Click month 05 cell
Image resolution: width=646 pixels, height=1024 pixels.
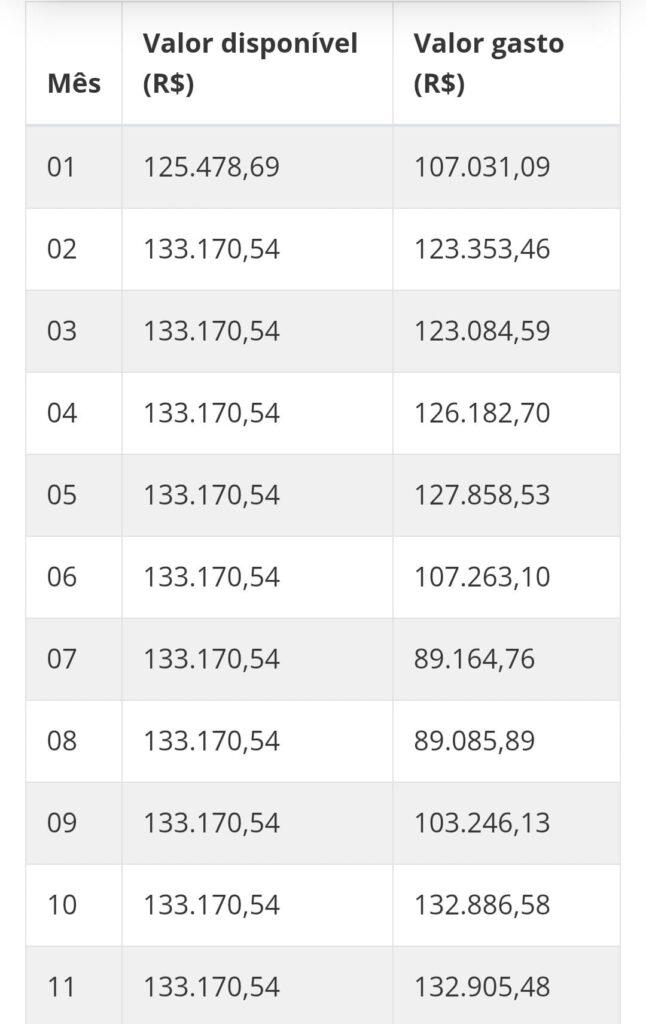coord(61,494)
